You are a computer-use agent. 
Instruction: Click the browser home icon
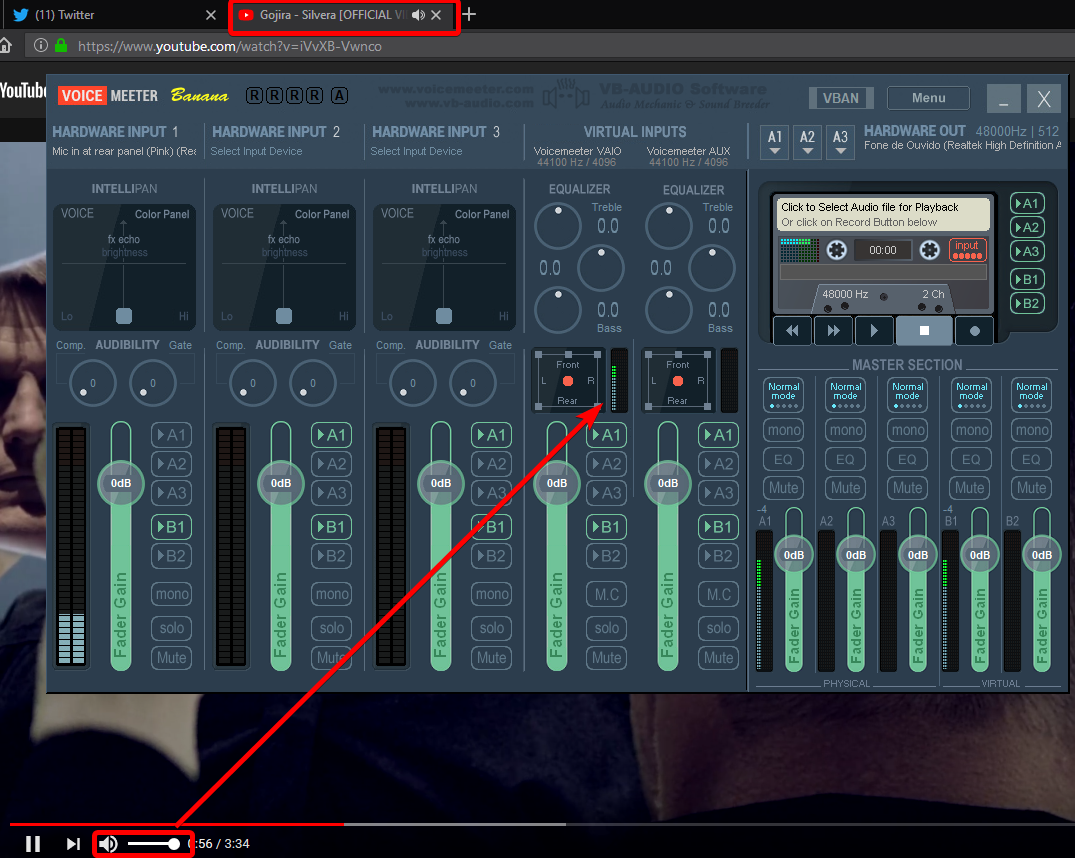[x=5, y=46]
